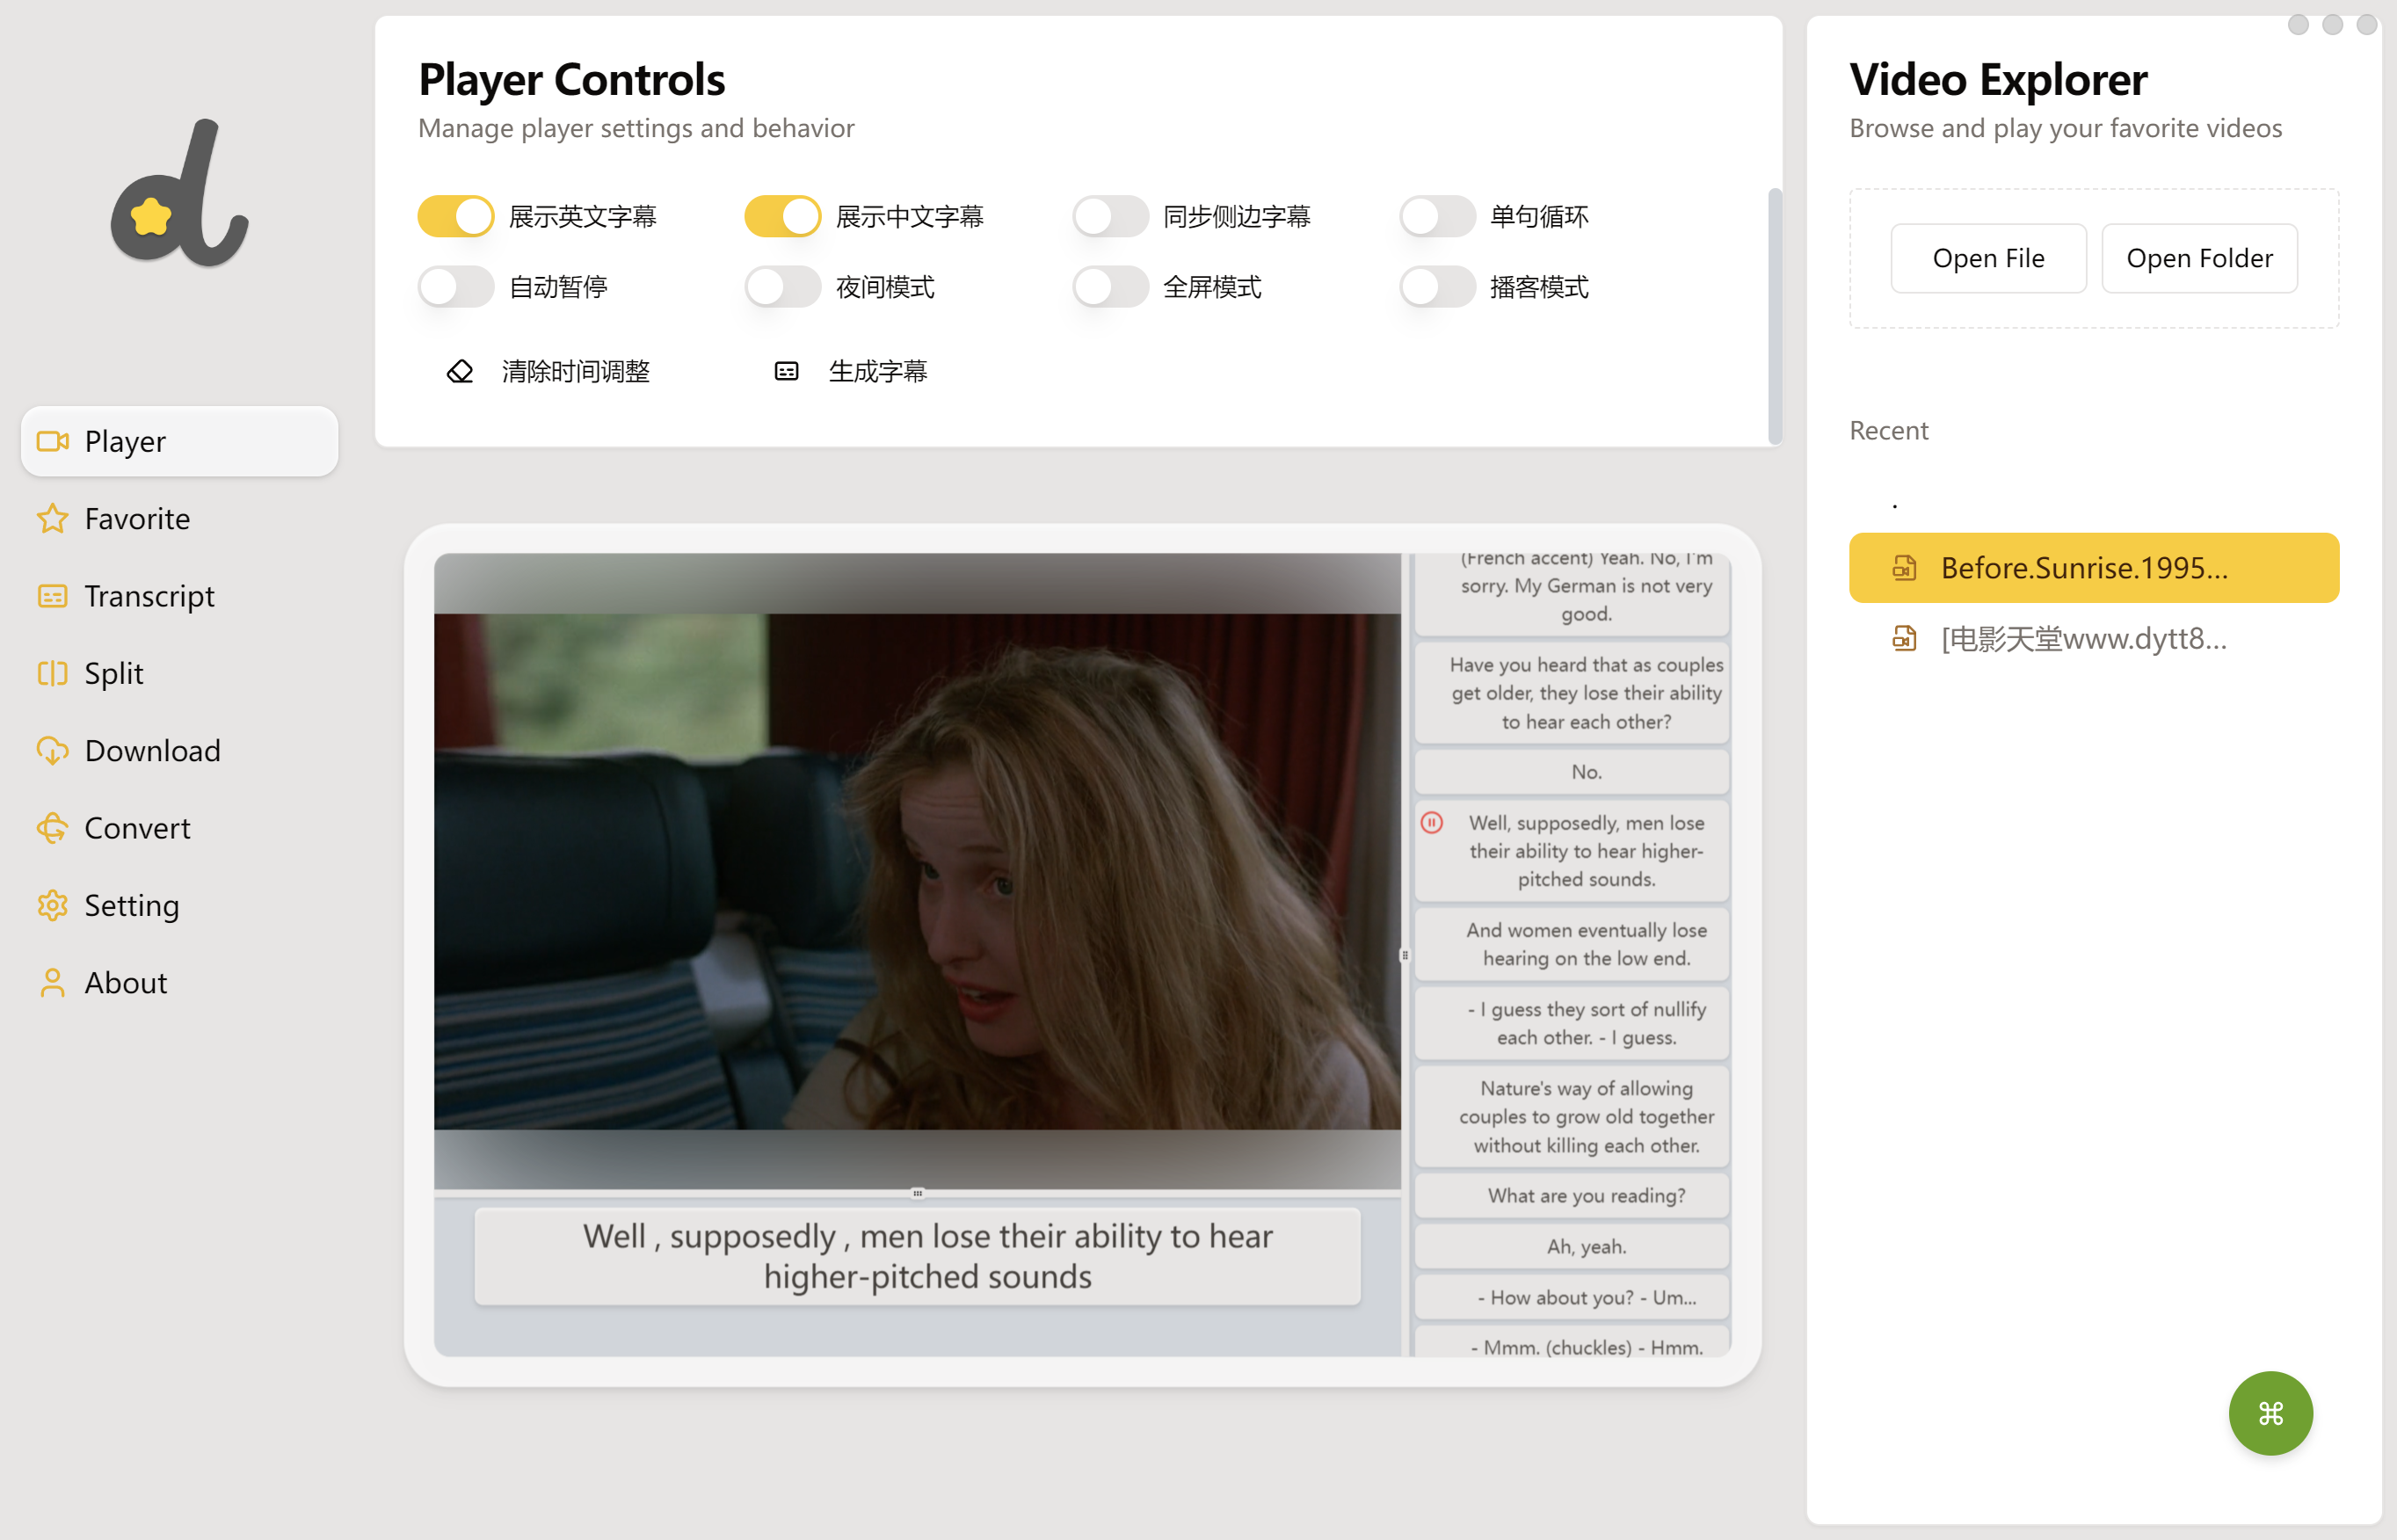Open Download page
2397x1540 pixels.
[x=180, y=750]
